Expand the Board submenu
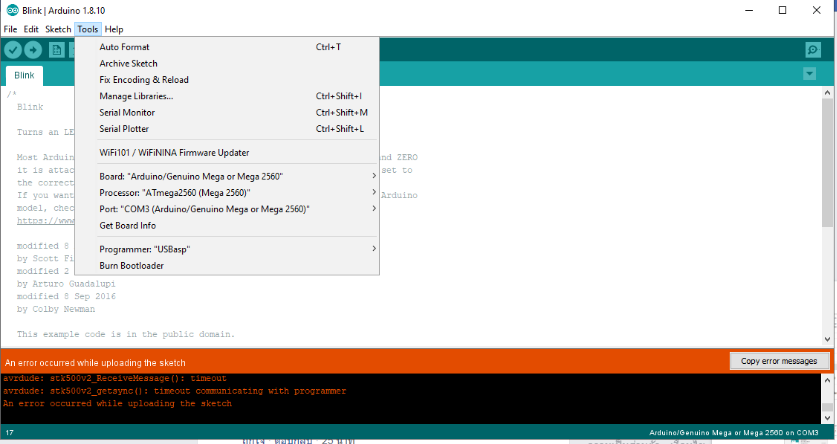The width and height of the screenshot is (837, 444). pyautogui.click(x=227, y=176)
